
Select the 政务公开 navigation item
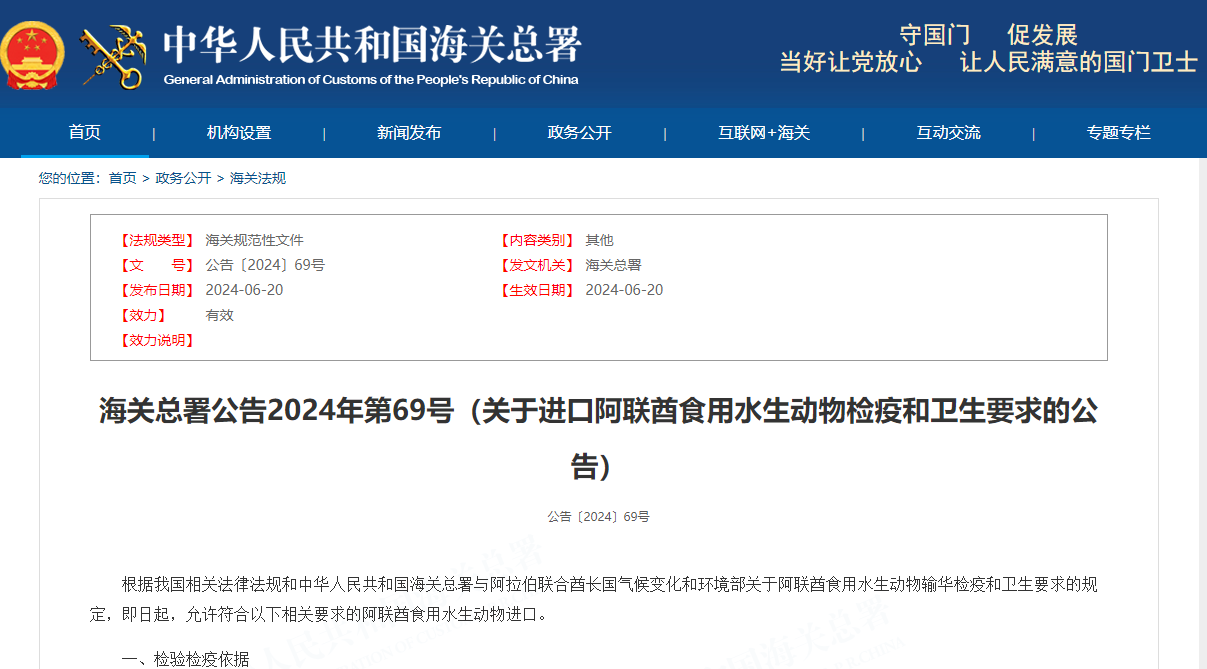point(580,132)
